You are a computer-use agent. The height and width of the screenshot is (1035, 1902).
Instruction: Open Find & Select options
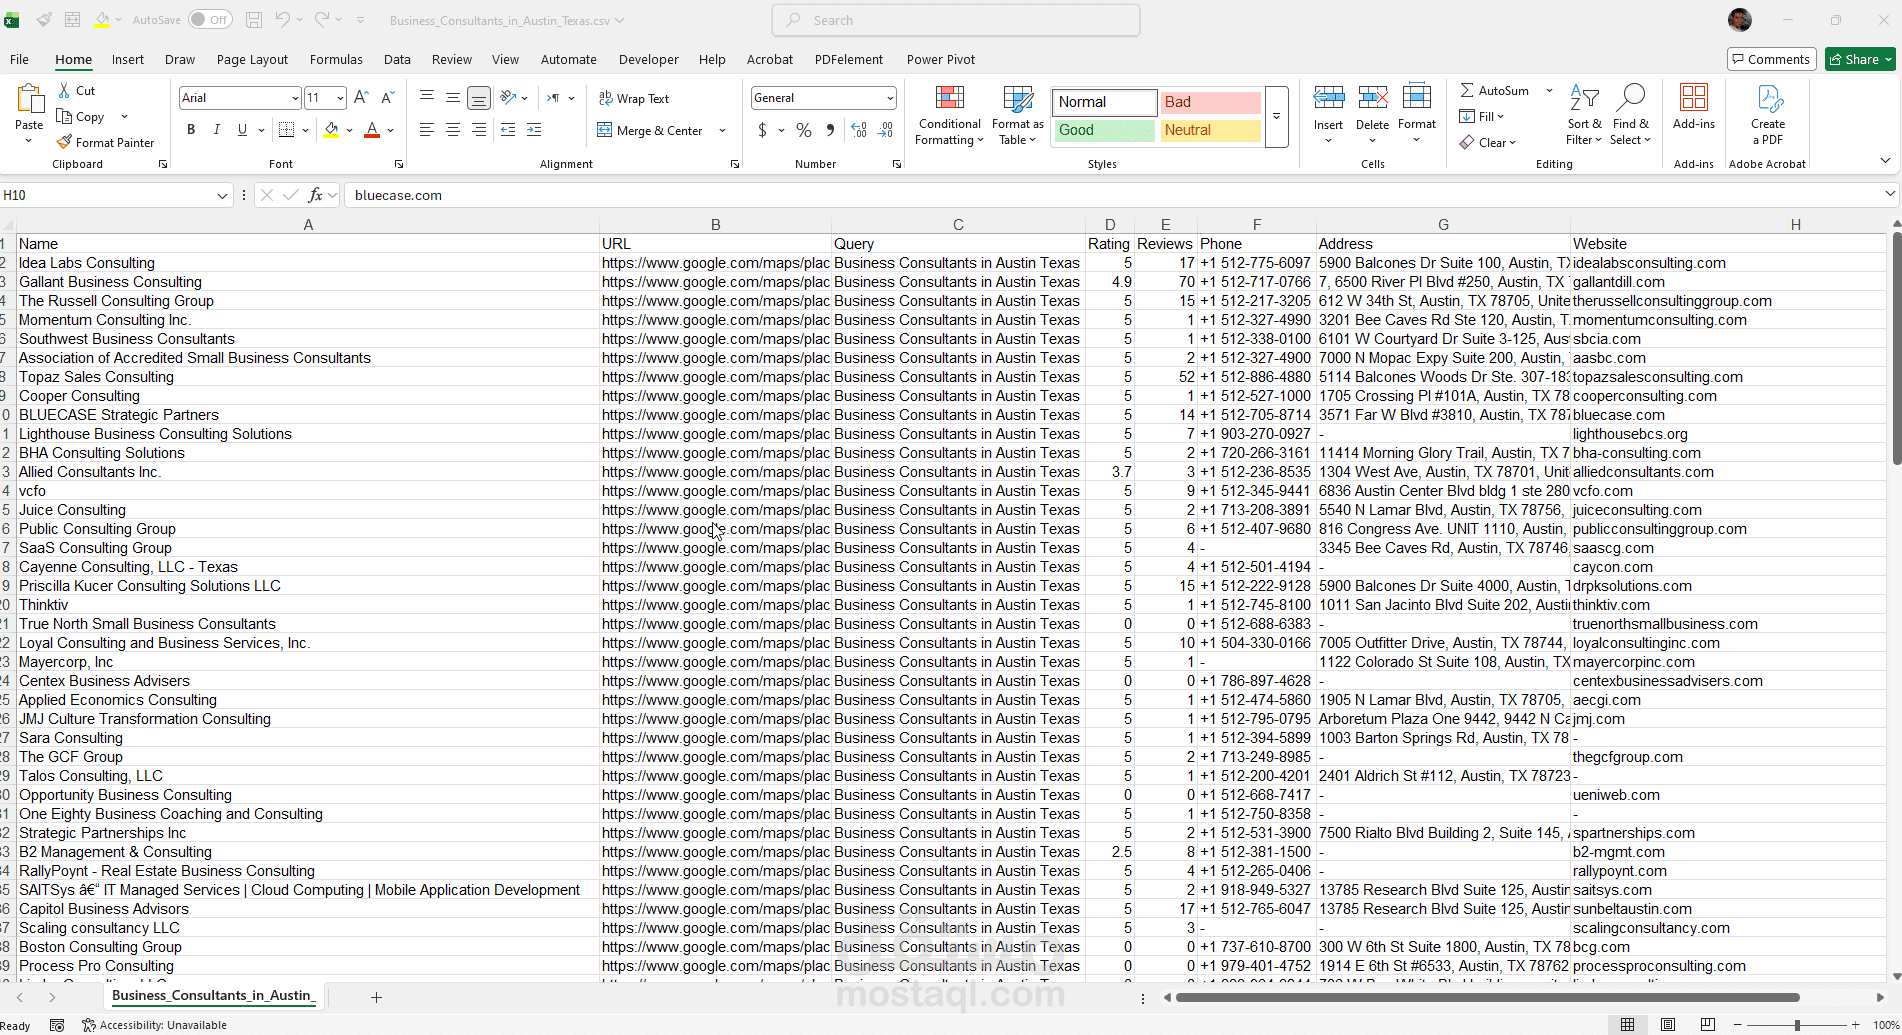point(1630,115)
